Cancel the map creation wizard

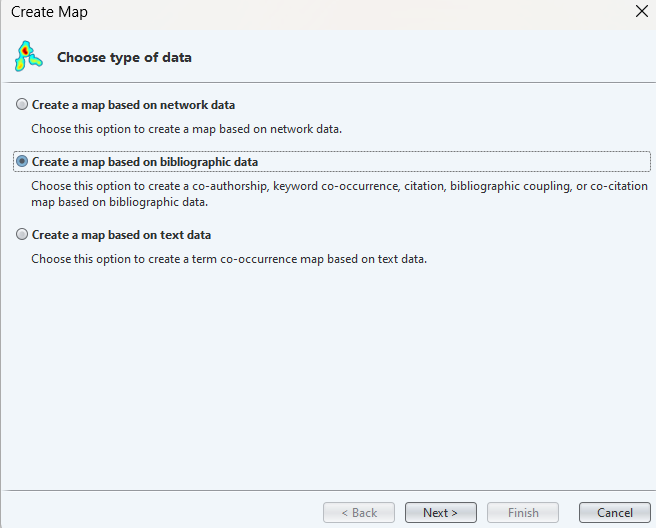pos(615,513)
